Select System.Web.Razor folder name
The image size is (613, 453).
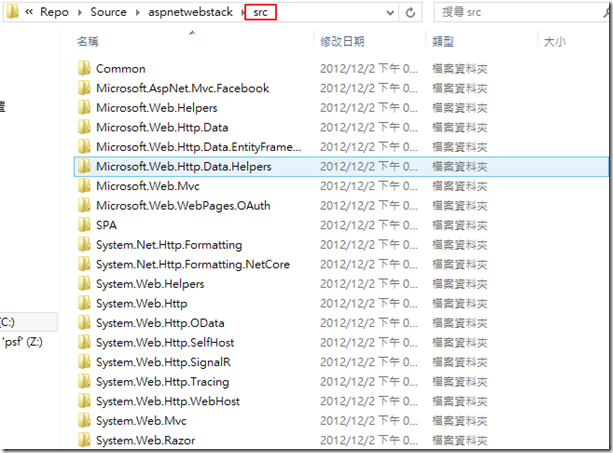tap(145, 440)
